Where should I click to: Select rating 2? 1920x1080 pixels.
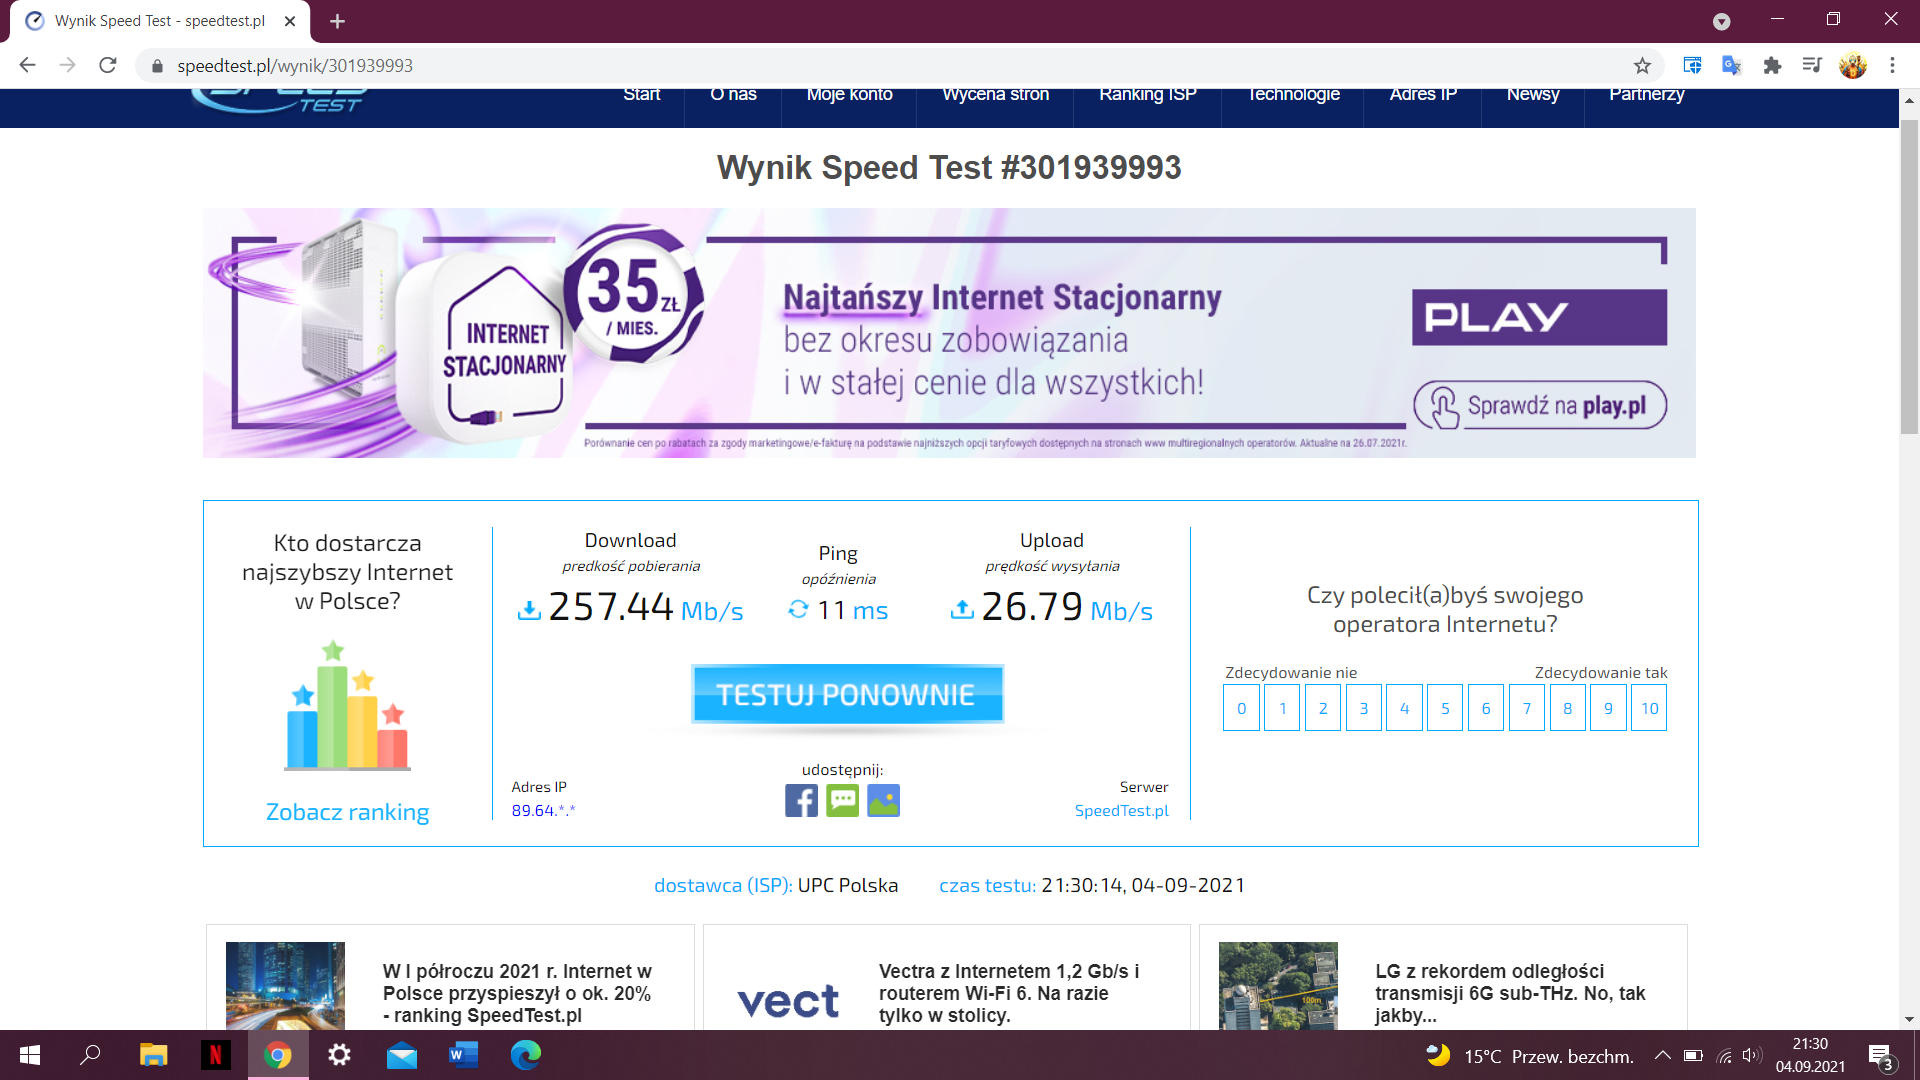point(1323,708)
